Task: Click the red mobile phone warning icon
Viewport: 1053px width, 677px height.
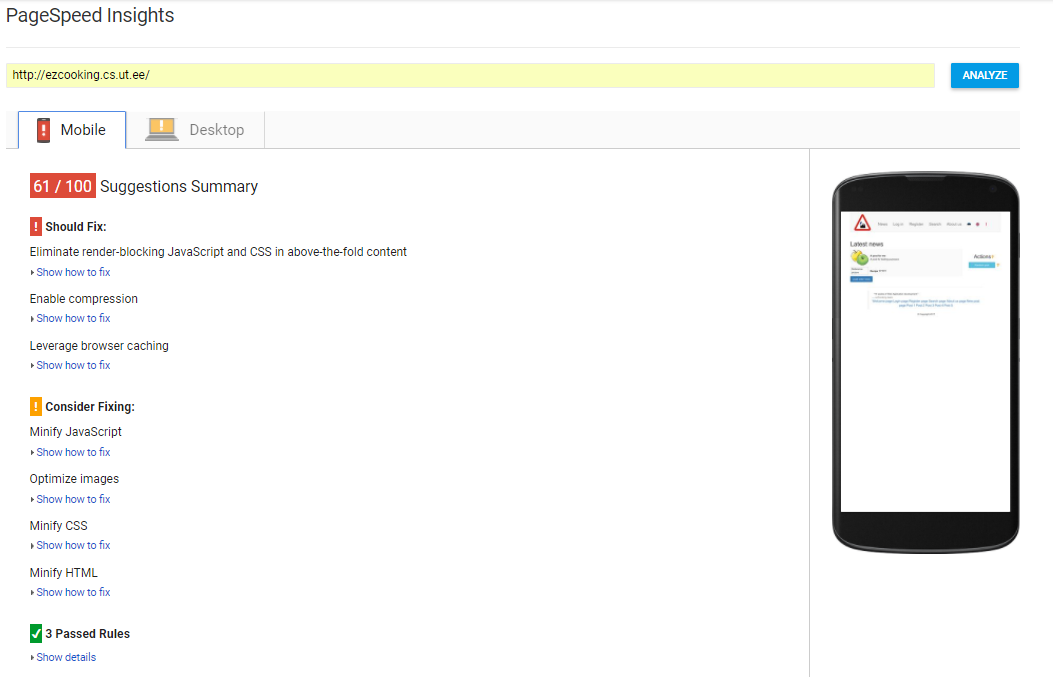Action: pos(43,130)
